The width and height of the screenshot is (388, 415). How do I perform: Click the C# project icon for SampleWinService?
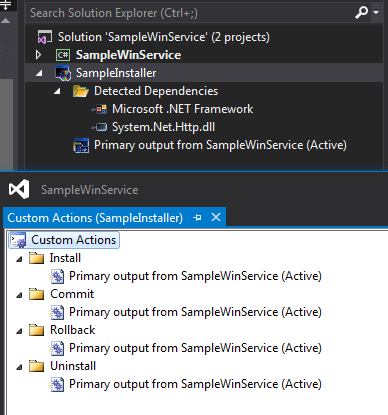pos(63,55)
